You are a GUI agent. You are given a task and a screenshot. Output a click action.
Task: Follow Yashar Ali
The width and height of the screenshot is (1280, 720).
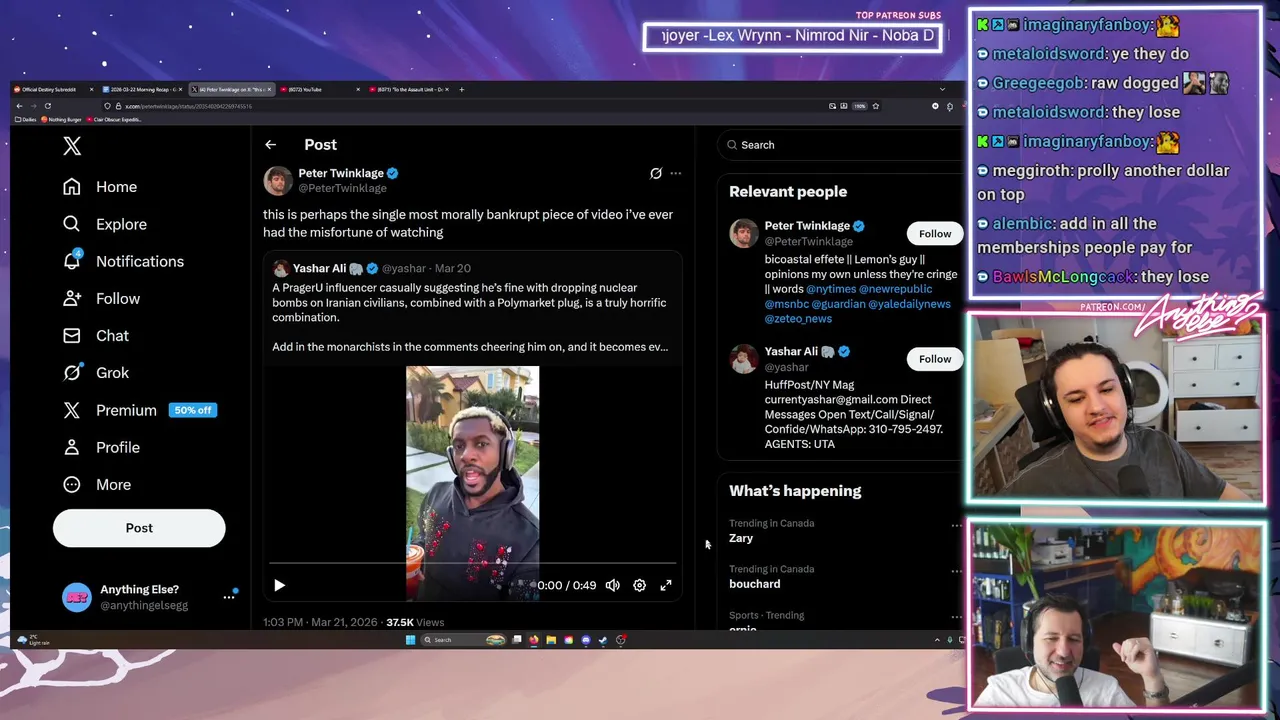935,359
